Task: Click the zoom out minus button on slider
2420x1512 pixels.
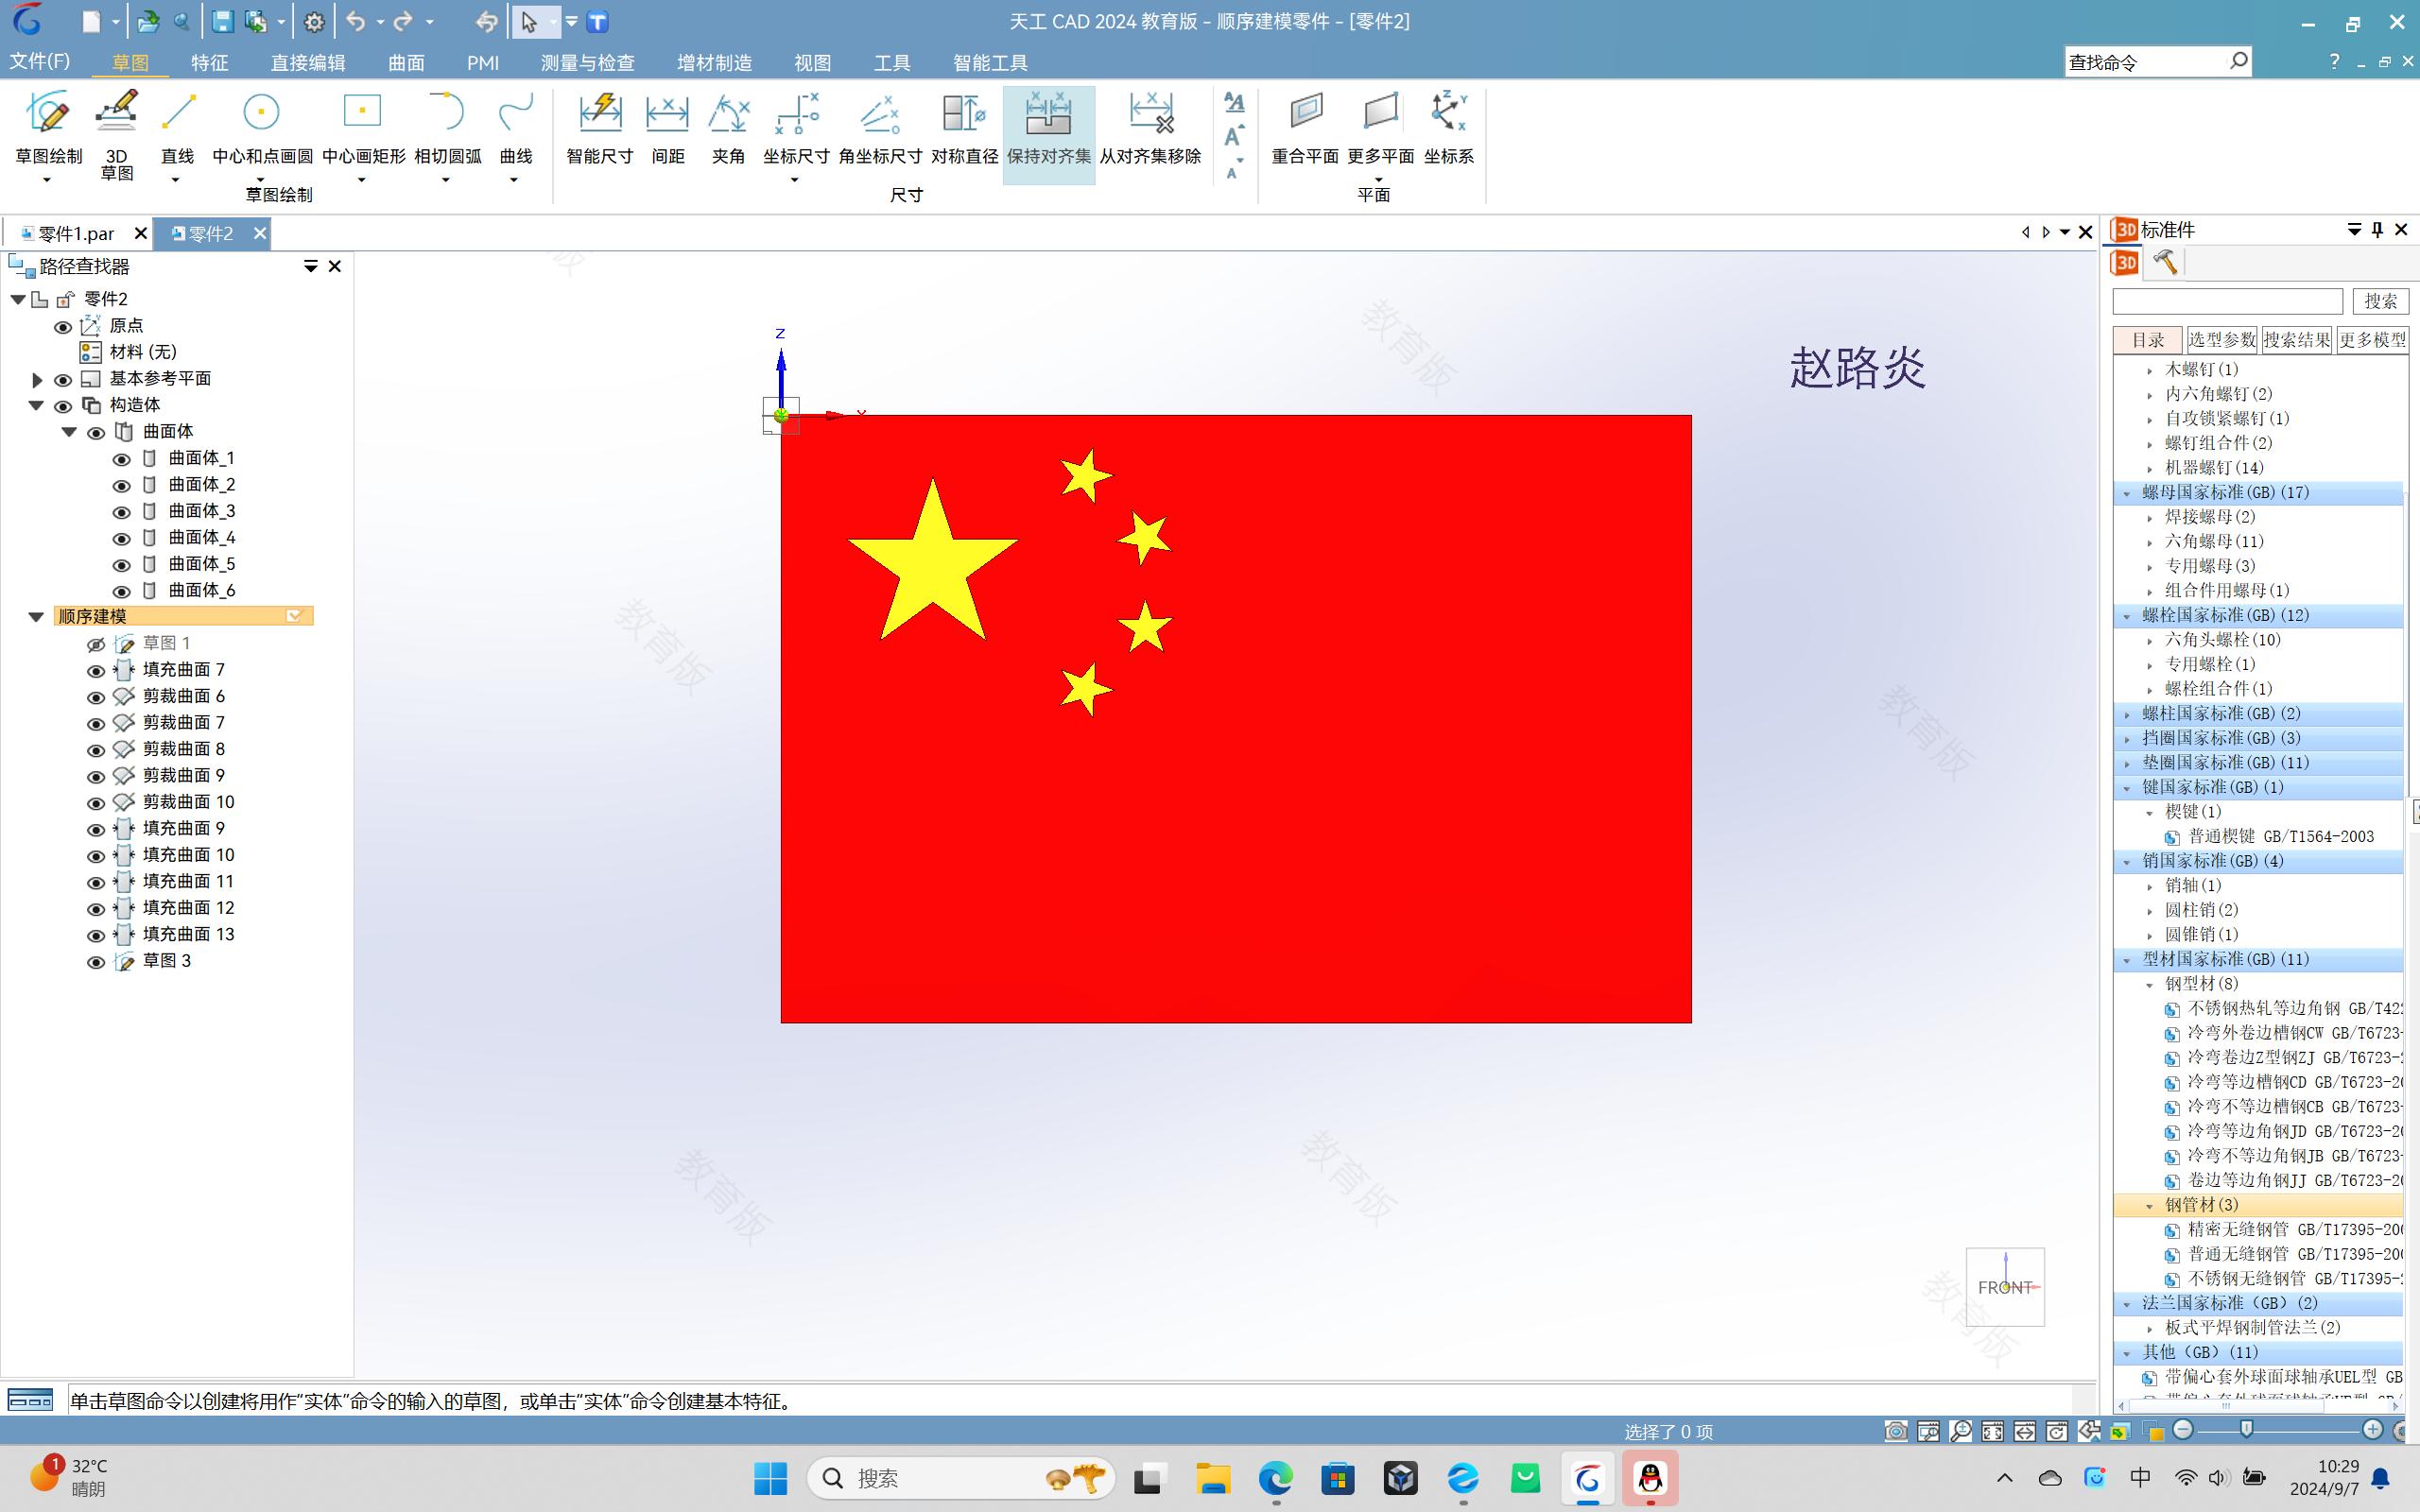Action: [x=2183, y=1430]
